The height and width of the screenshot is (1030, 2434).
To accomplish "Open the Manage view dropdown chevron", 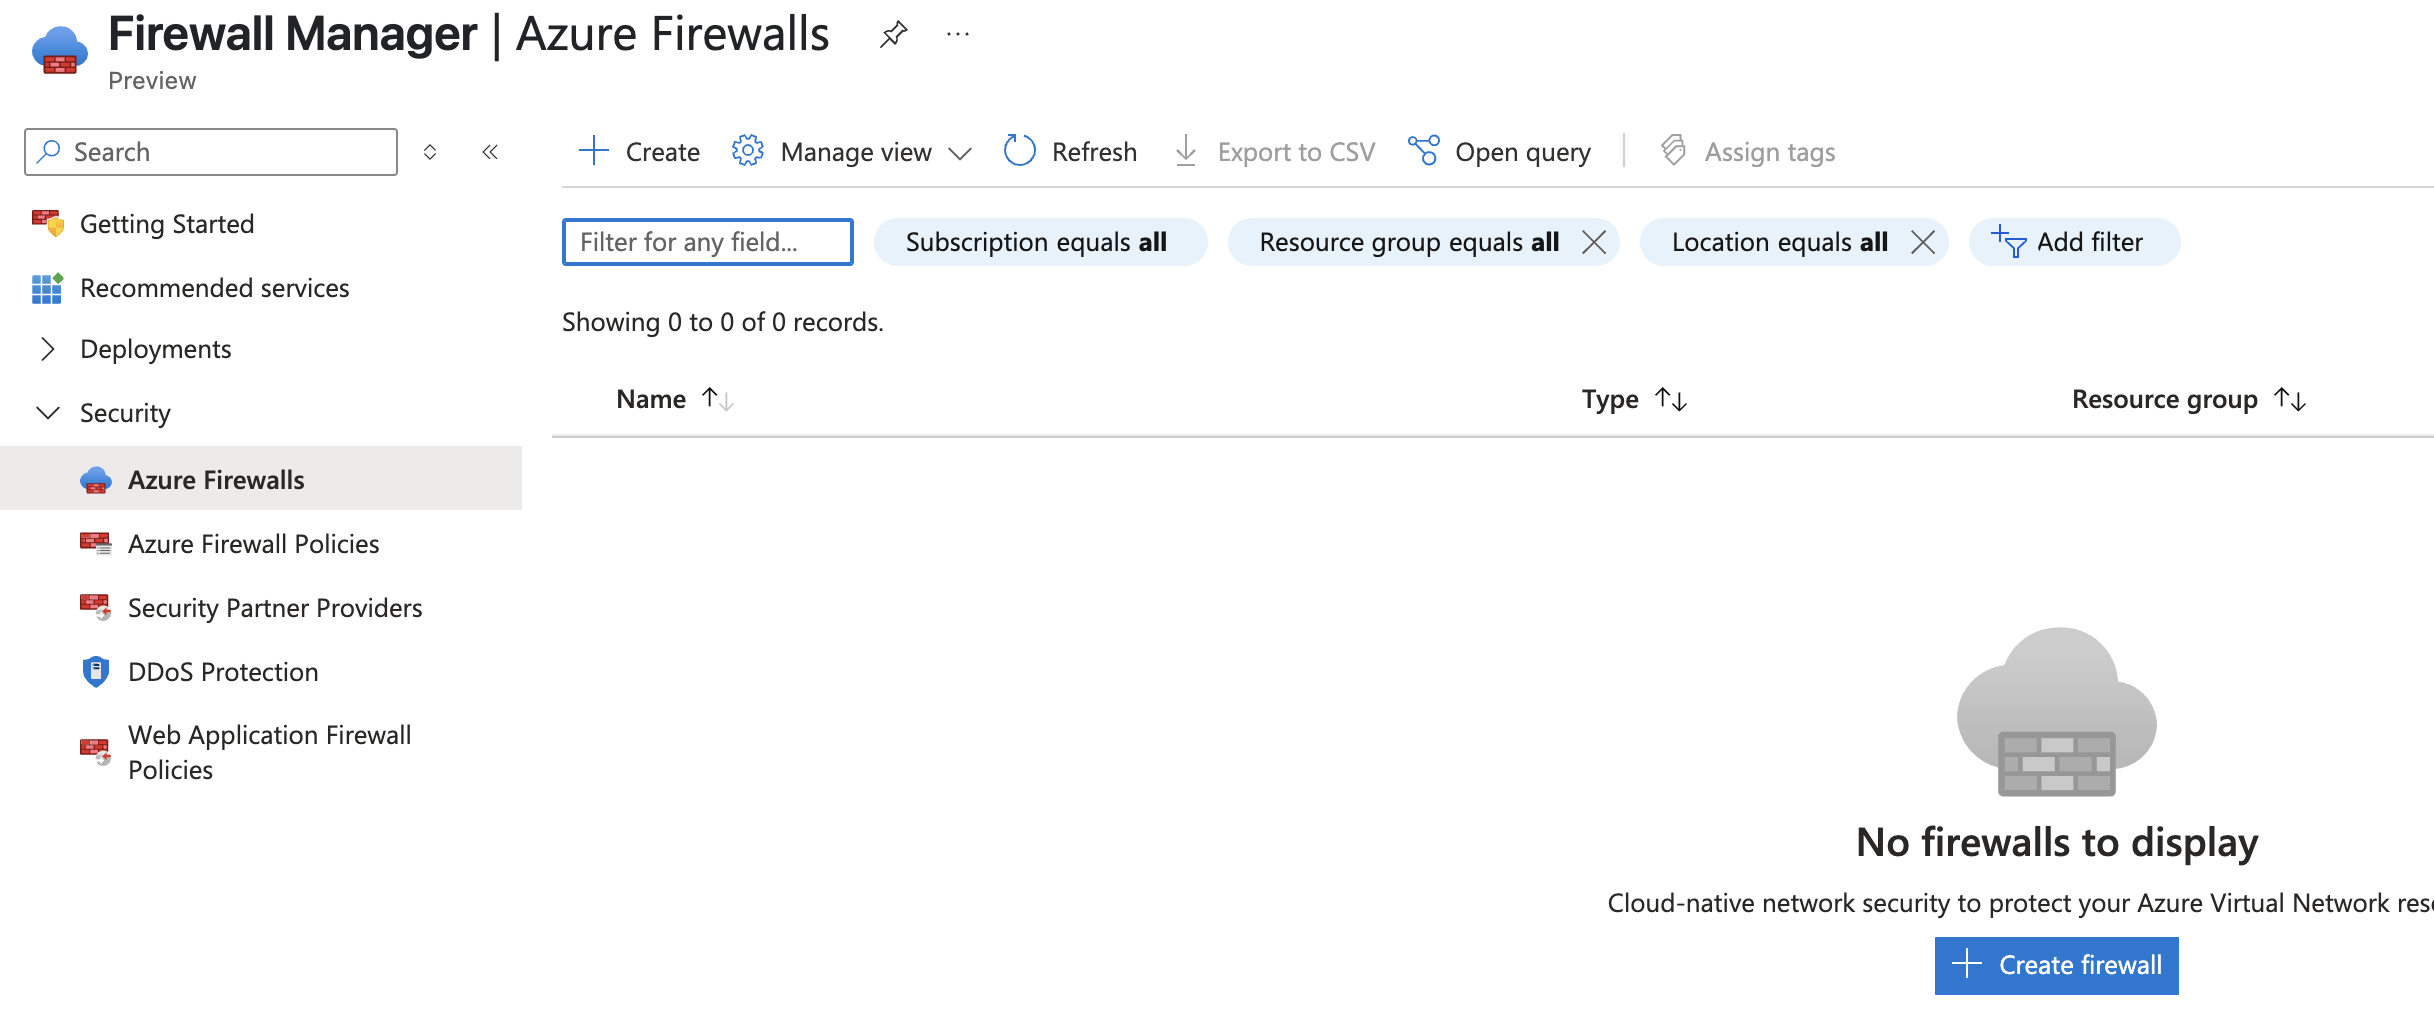I will tap(960, 153).
